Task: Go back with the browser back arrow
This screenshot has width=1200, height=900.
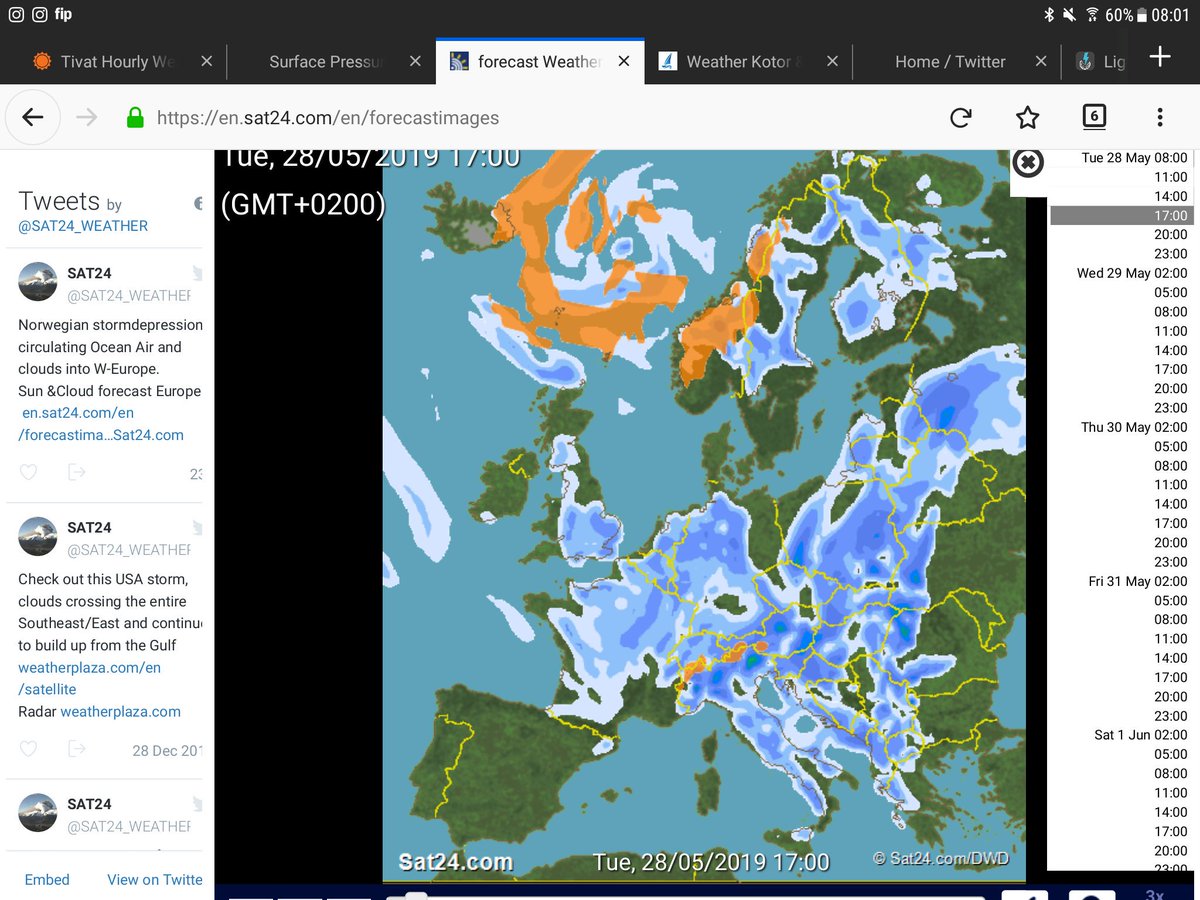Action: tap(32, 118)
